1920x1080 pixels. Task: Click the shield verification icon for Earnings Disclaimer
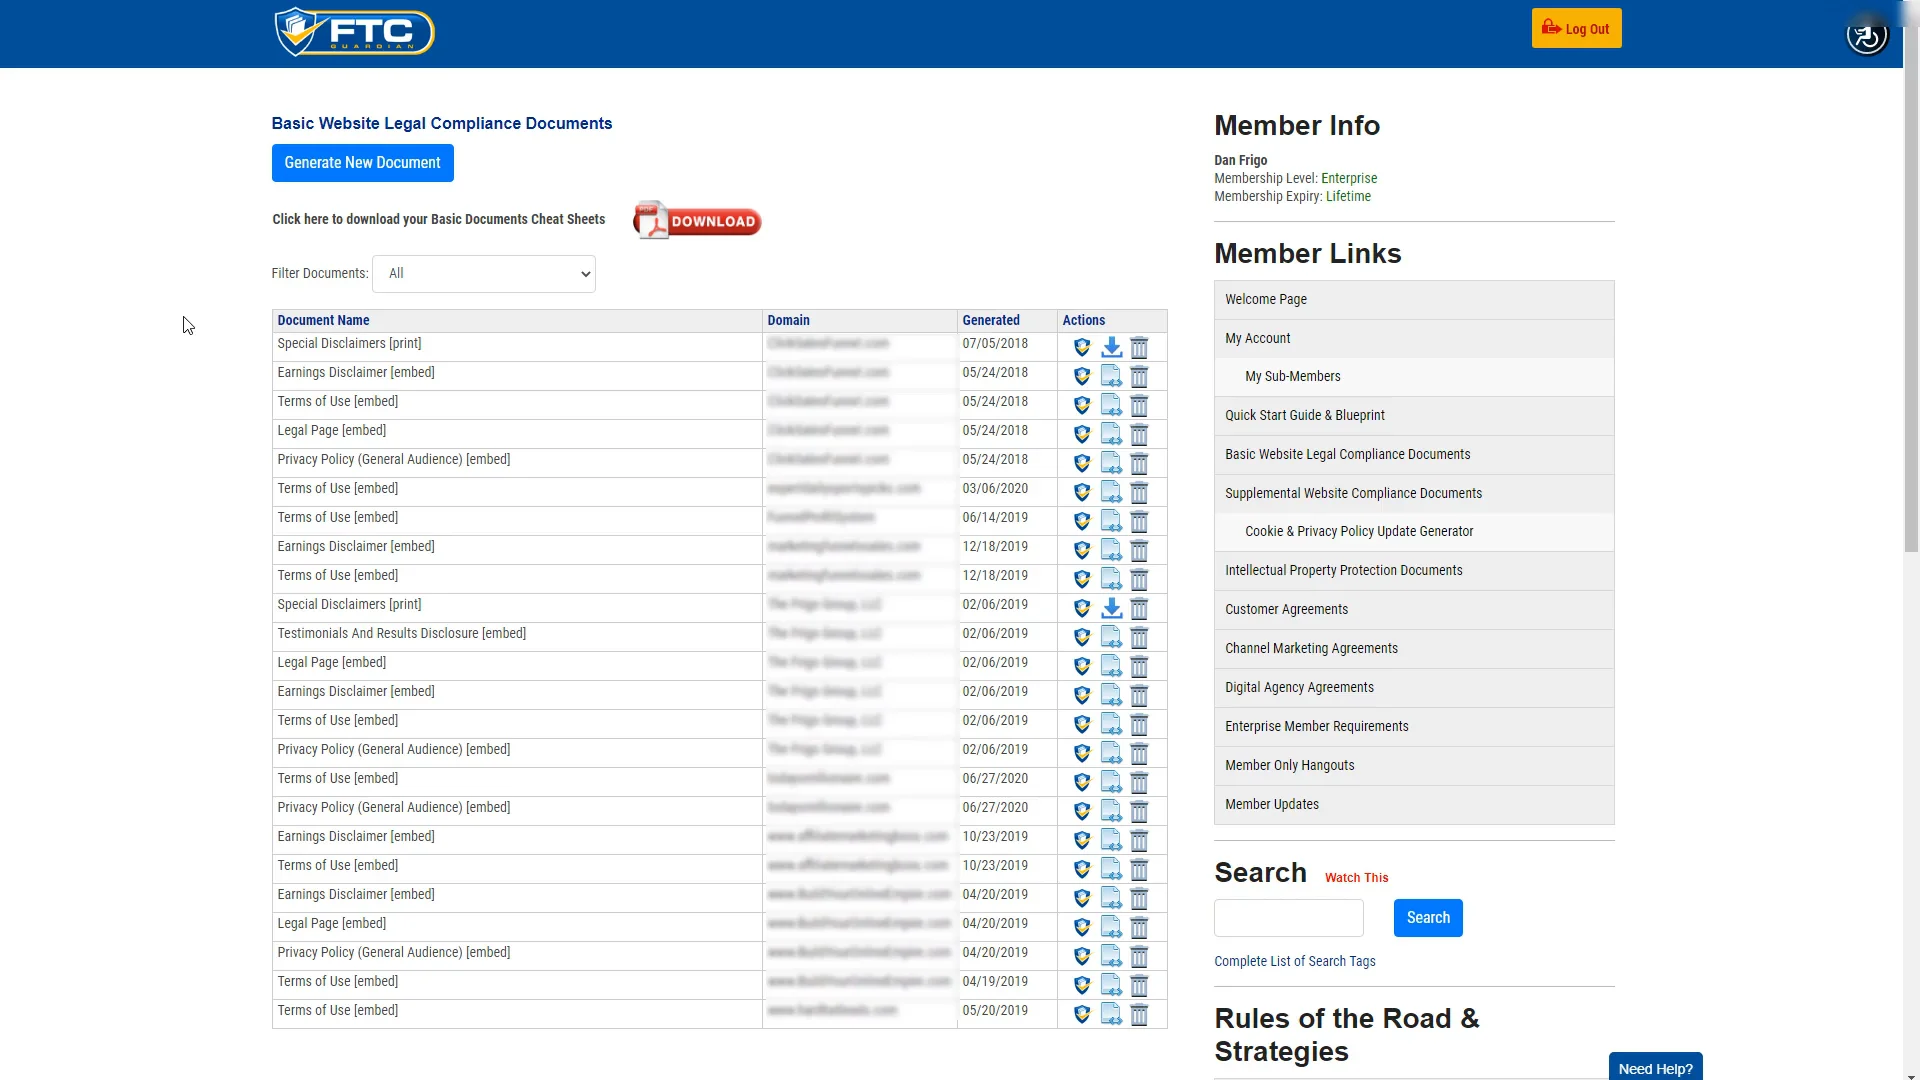(x=1082, y=377)
